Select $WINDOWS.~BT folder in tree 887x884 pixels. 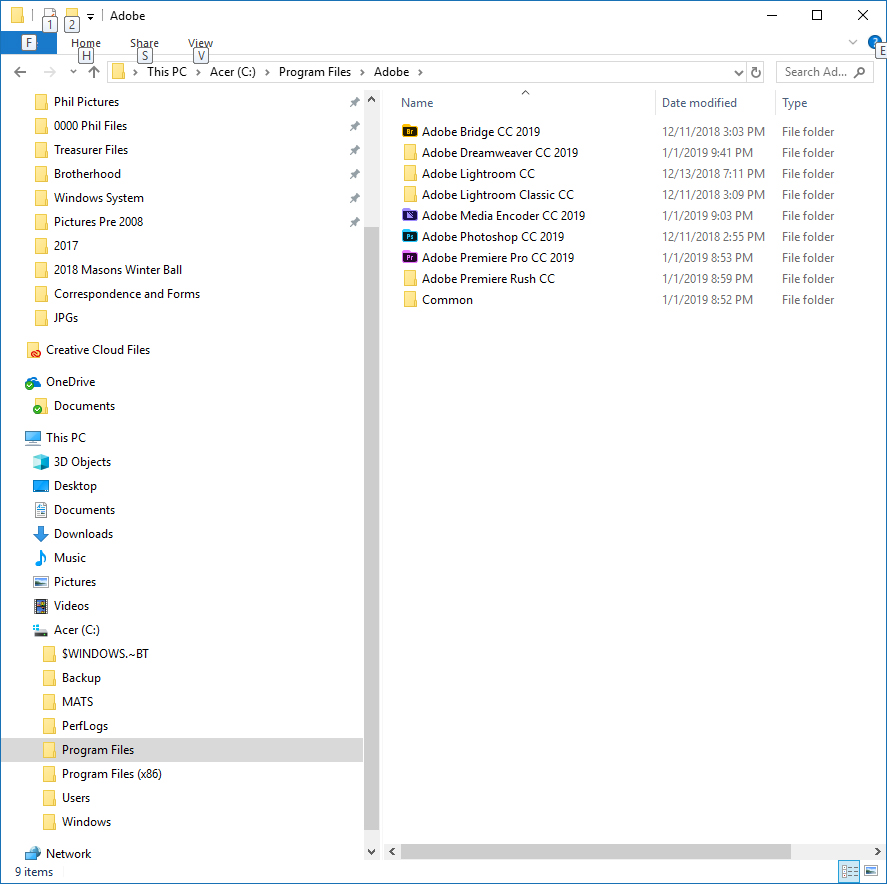coord(105,654)
